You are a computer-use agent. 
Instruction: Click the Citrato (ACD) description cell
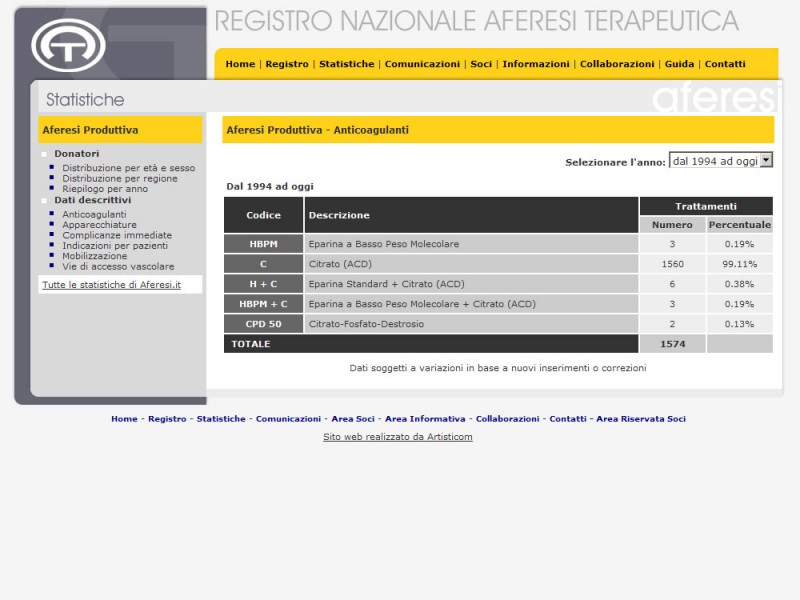(x=471, y=264)
